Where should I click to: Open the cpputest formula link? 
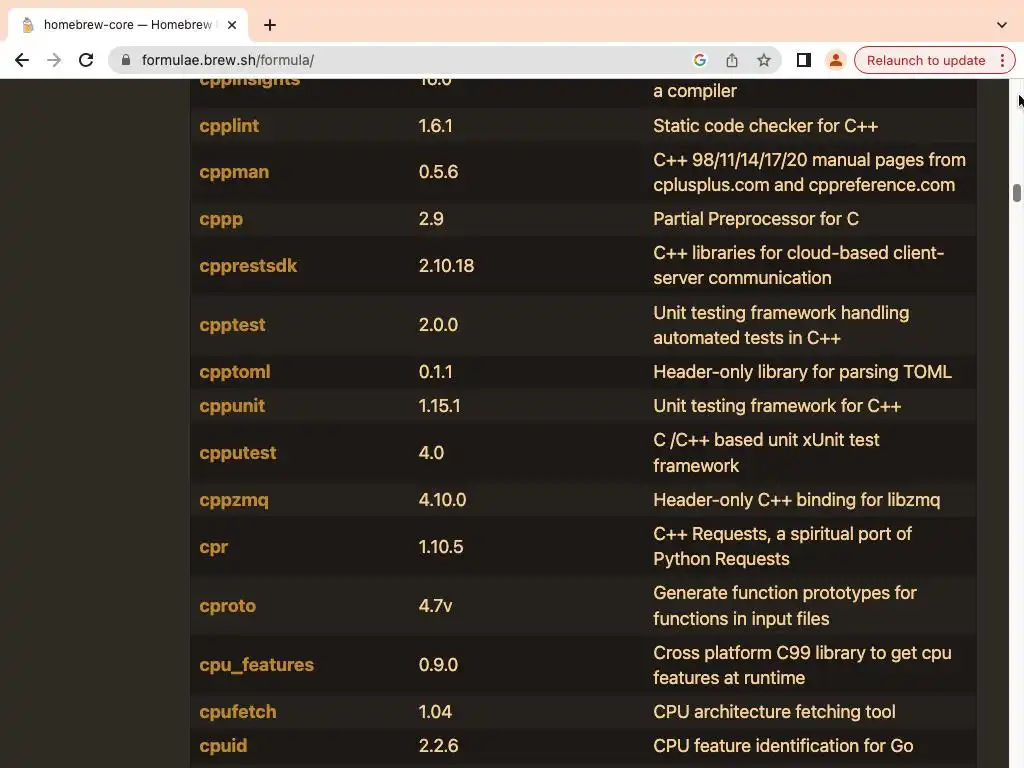click(238, 453)
